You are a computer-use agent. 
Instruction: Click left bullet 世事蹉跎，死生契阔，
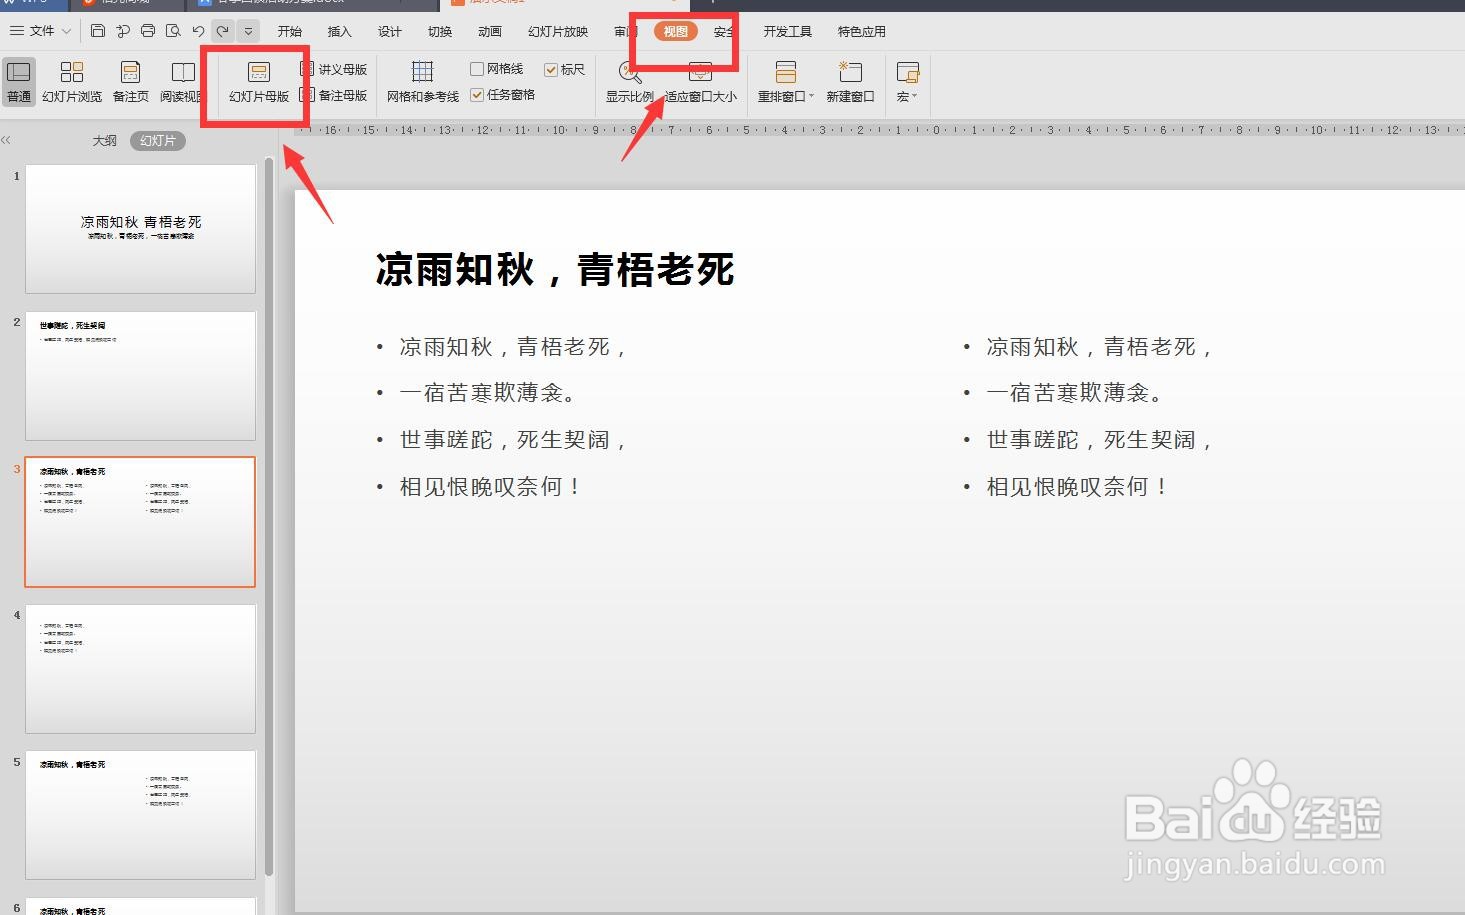[x=514, y=440]
